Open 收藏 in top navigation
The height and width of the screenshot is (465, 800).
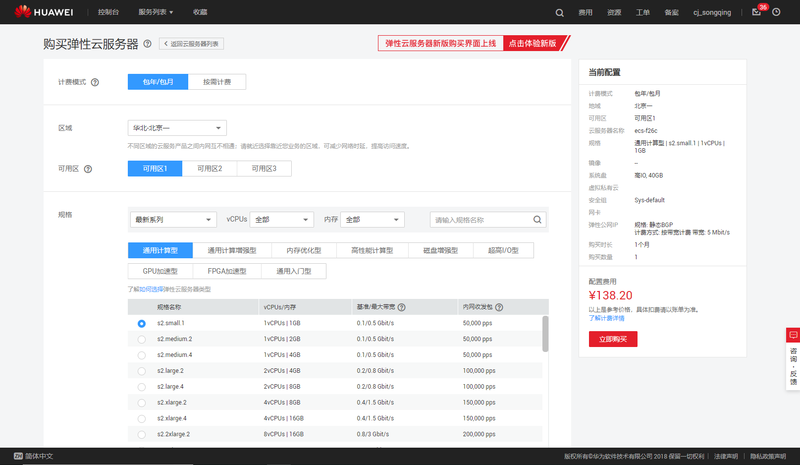(x=200, y=12)
